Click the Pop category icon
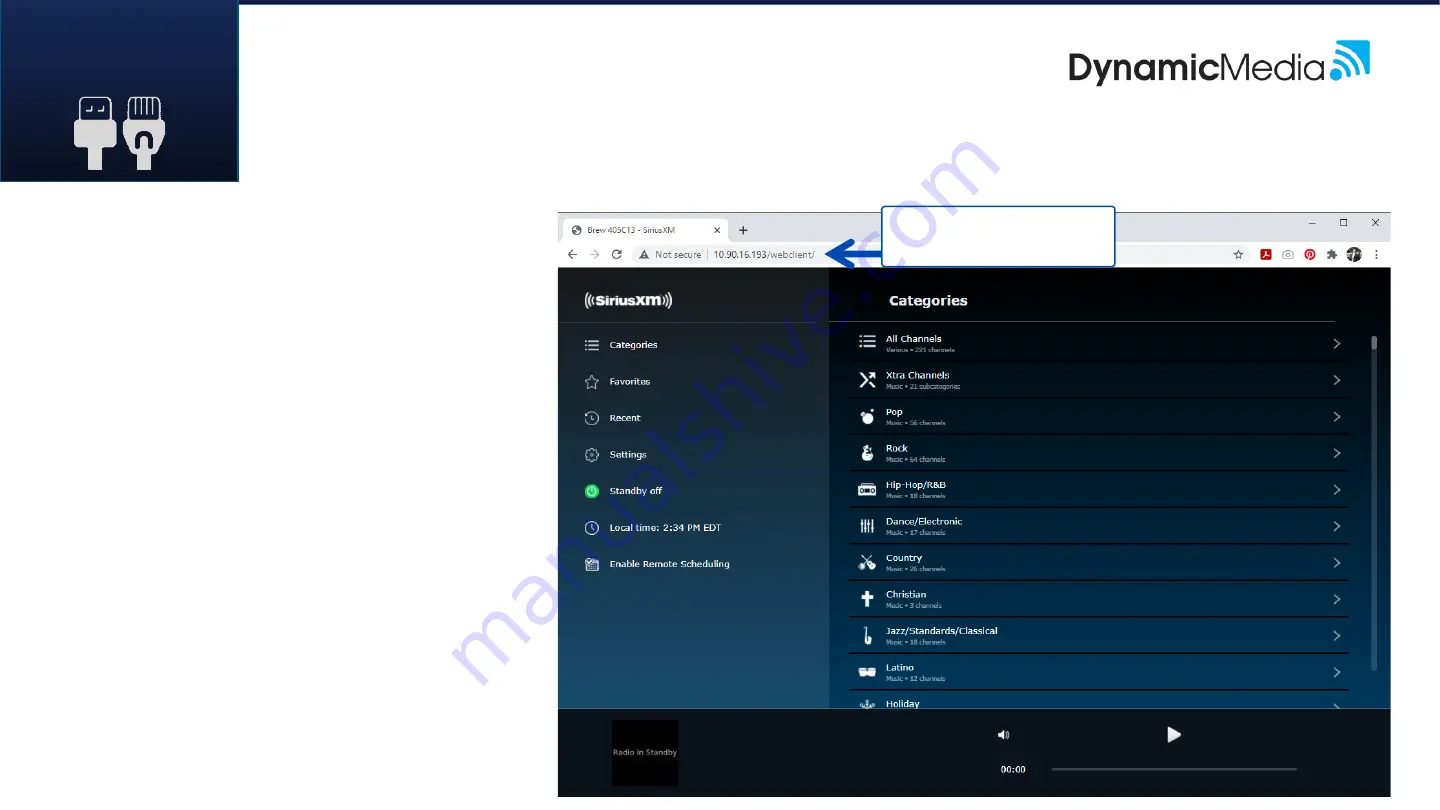 [867, 417]
